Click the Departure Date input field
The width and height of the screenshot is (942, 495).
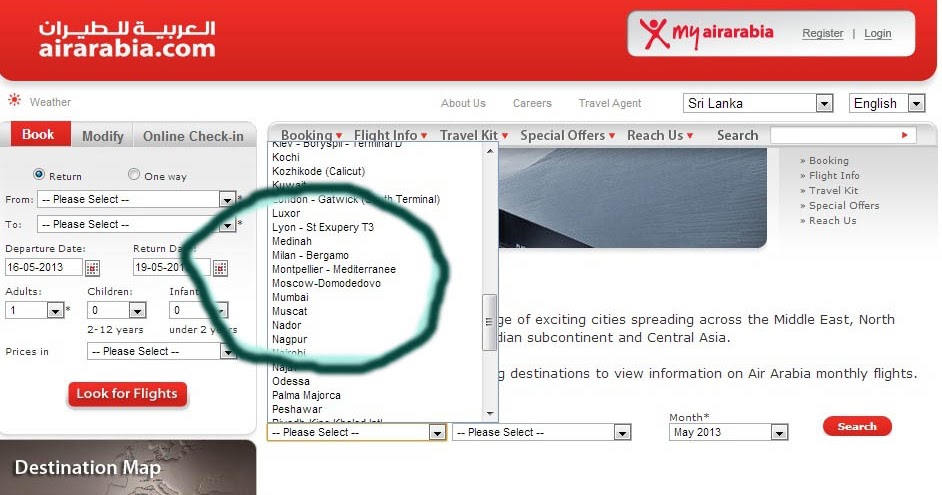coord(44,267)
